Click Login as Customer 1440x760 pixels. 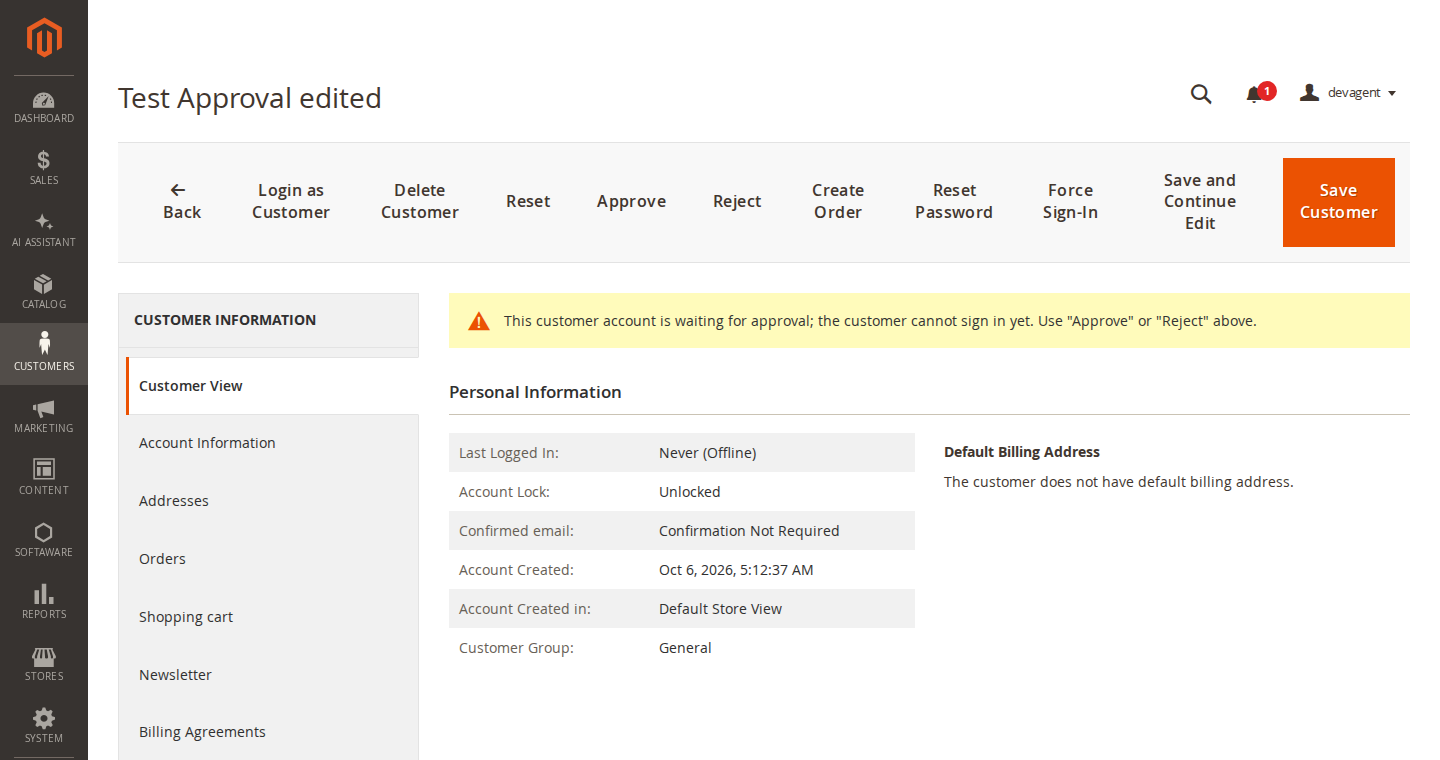[x=291, y=202]
